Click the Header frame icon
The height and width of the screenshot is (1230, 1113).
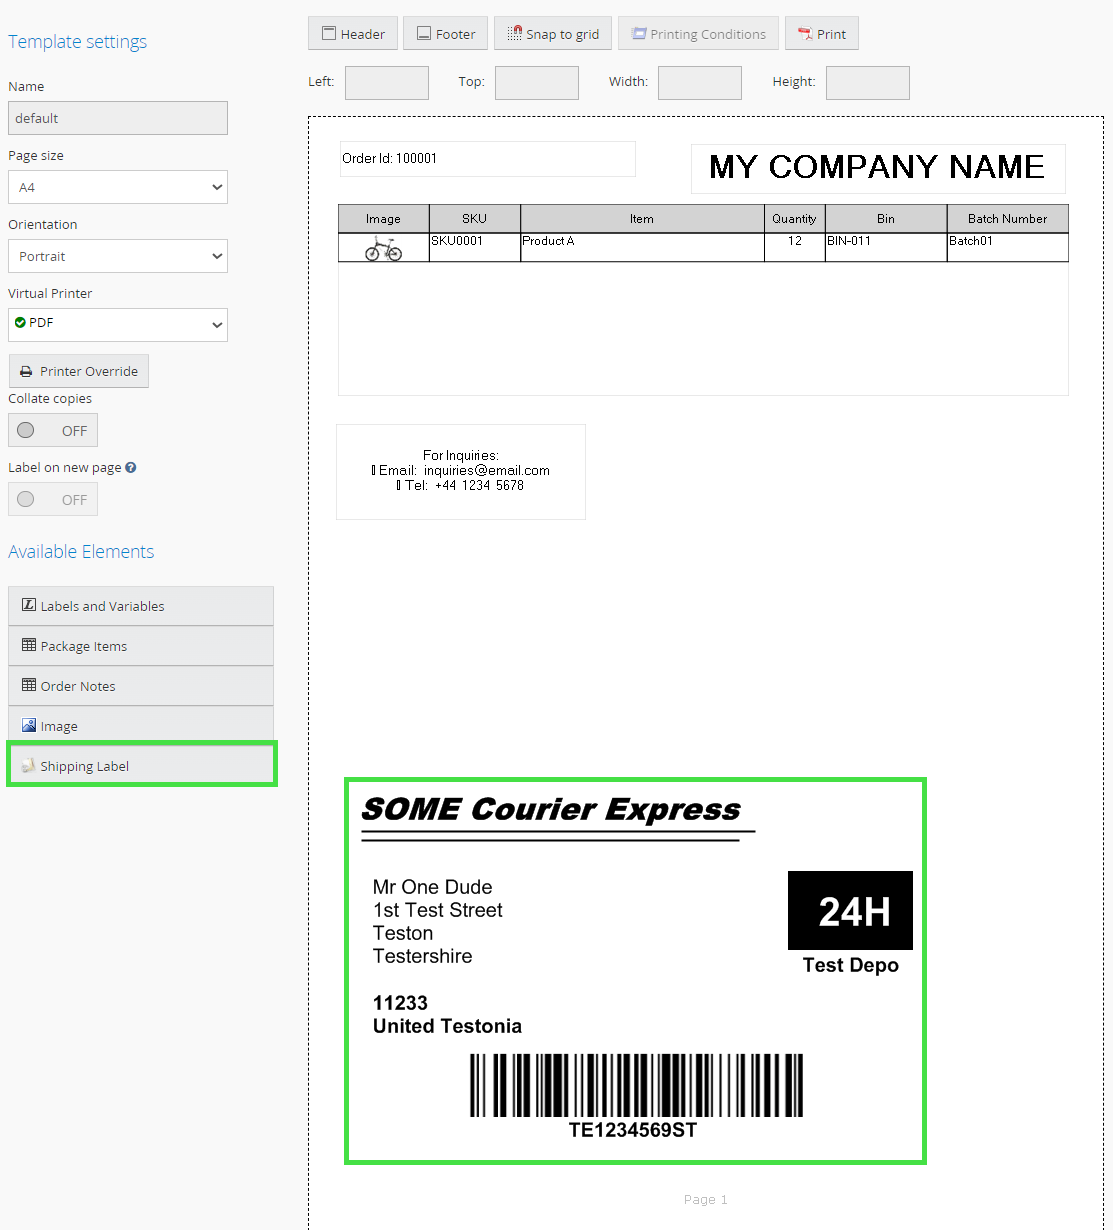point(328,34)
